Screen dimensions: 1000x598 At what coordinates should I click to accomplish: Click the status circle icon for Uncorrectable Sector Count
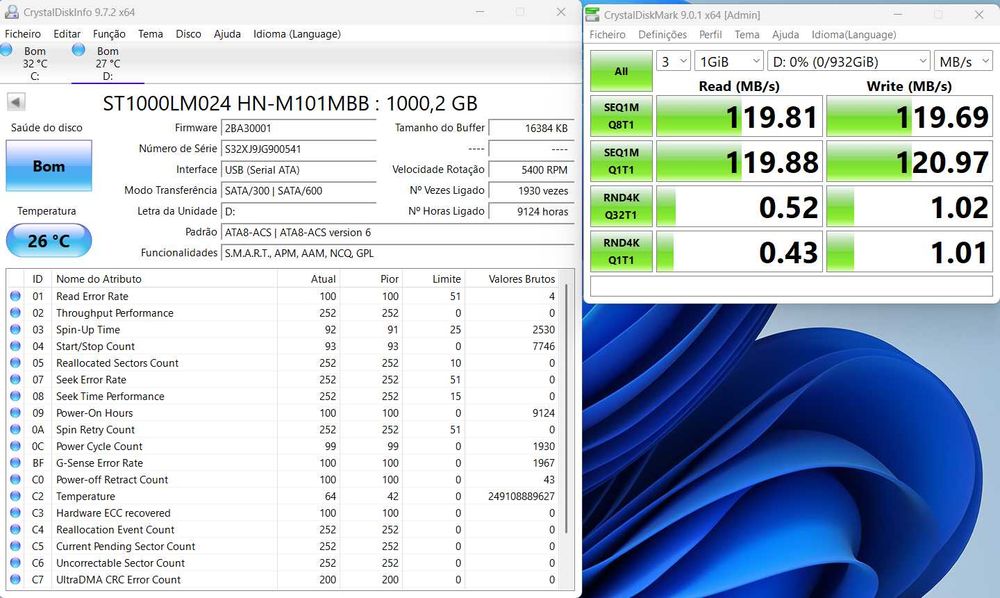tap(15, 562)
